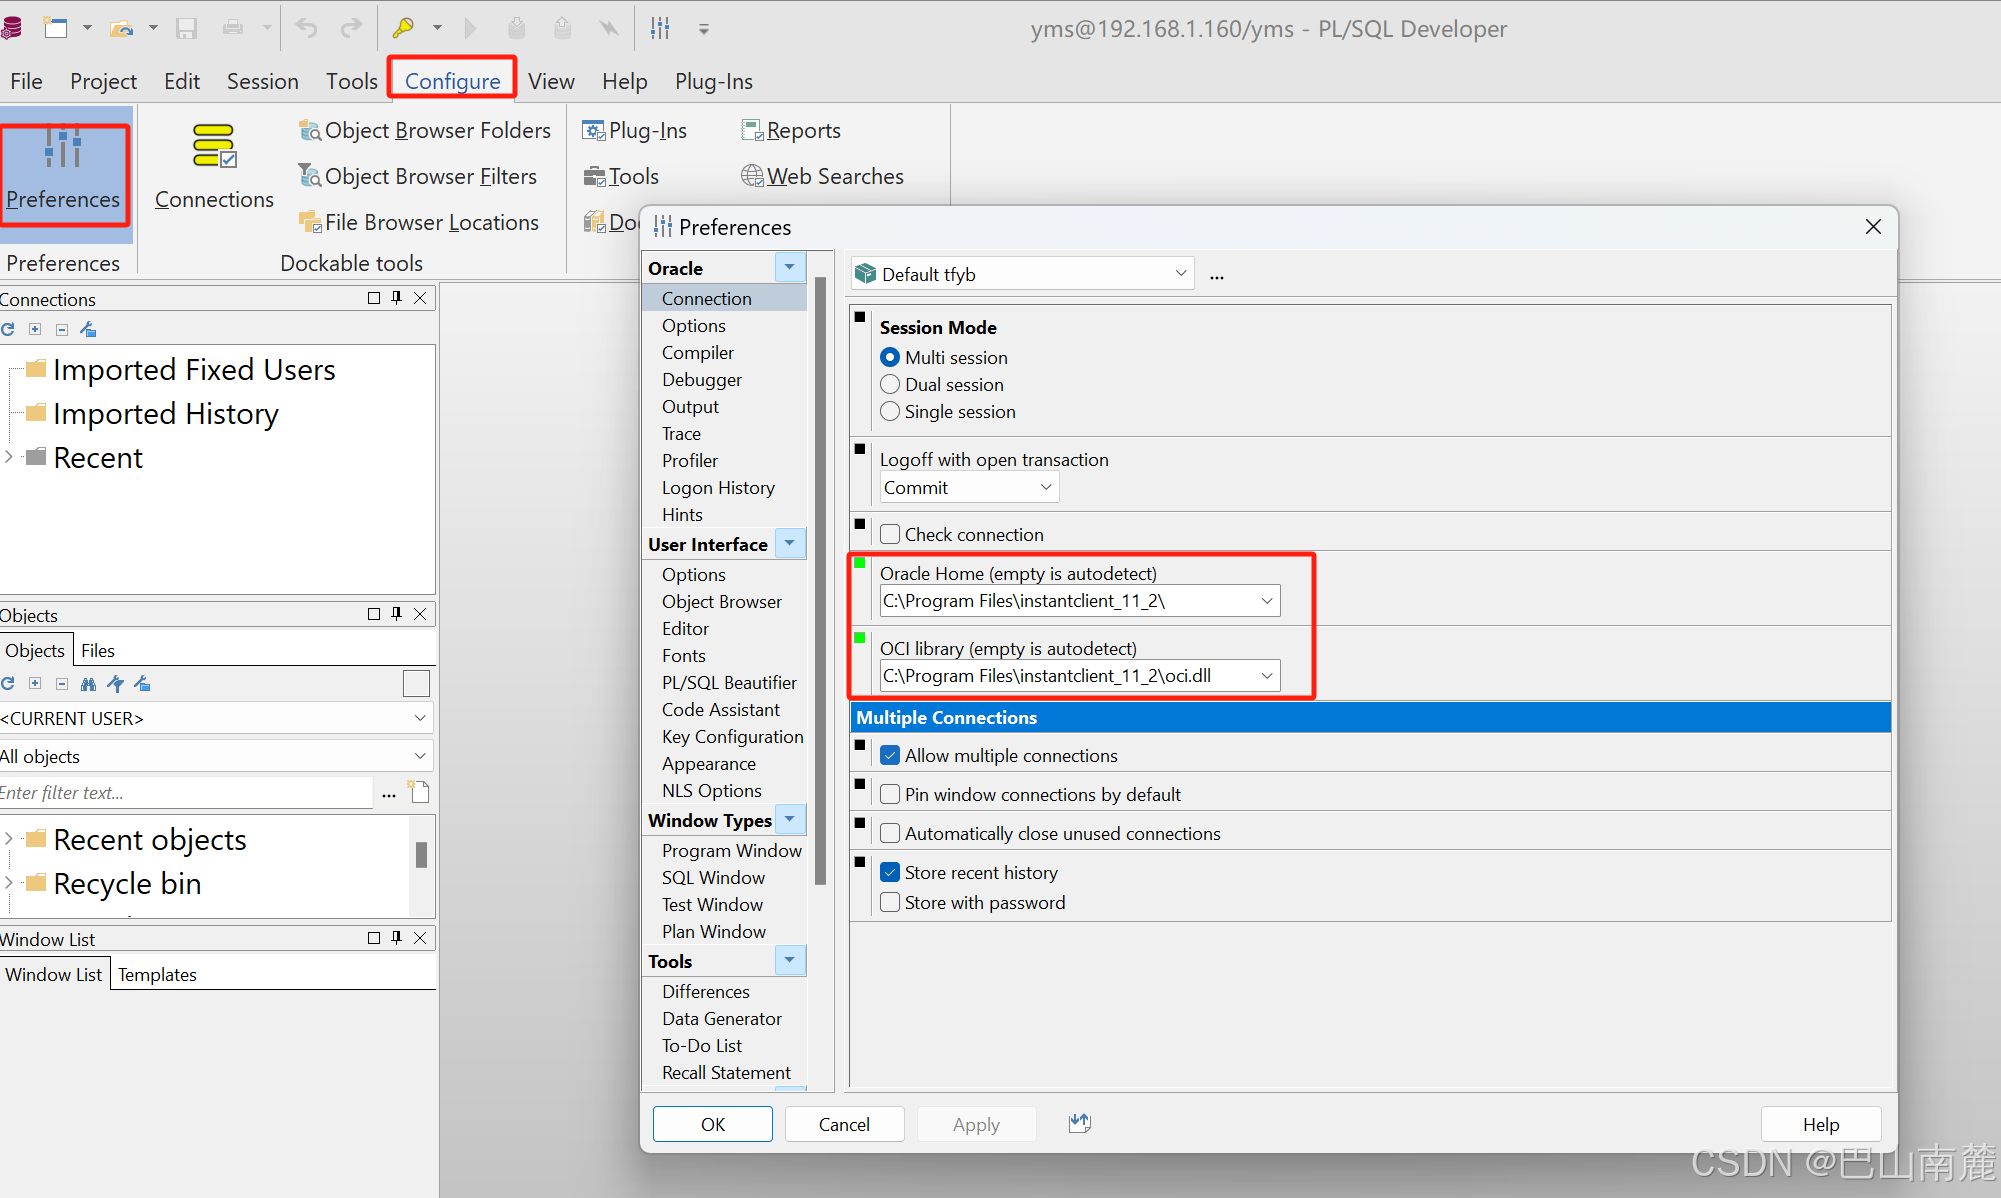Select Multi session radio button
The height and width of the screenshot is (1198, 2001).
[890, 357]
